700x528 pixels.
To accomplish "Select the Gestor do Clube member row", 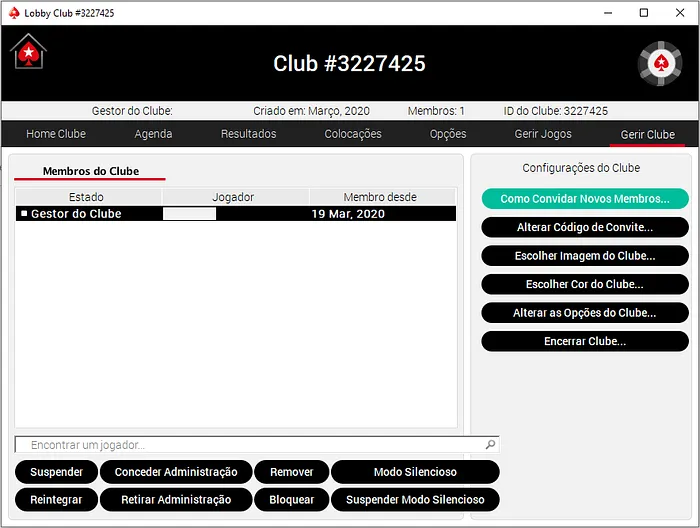I will pyautogui.click(x=236, y=214).
